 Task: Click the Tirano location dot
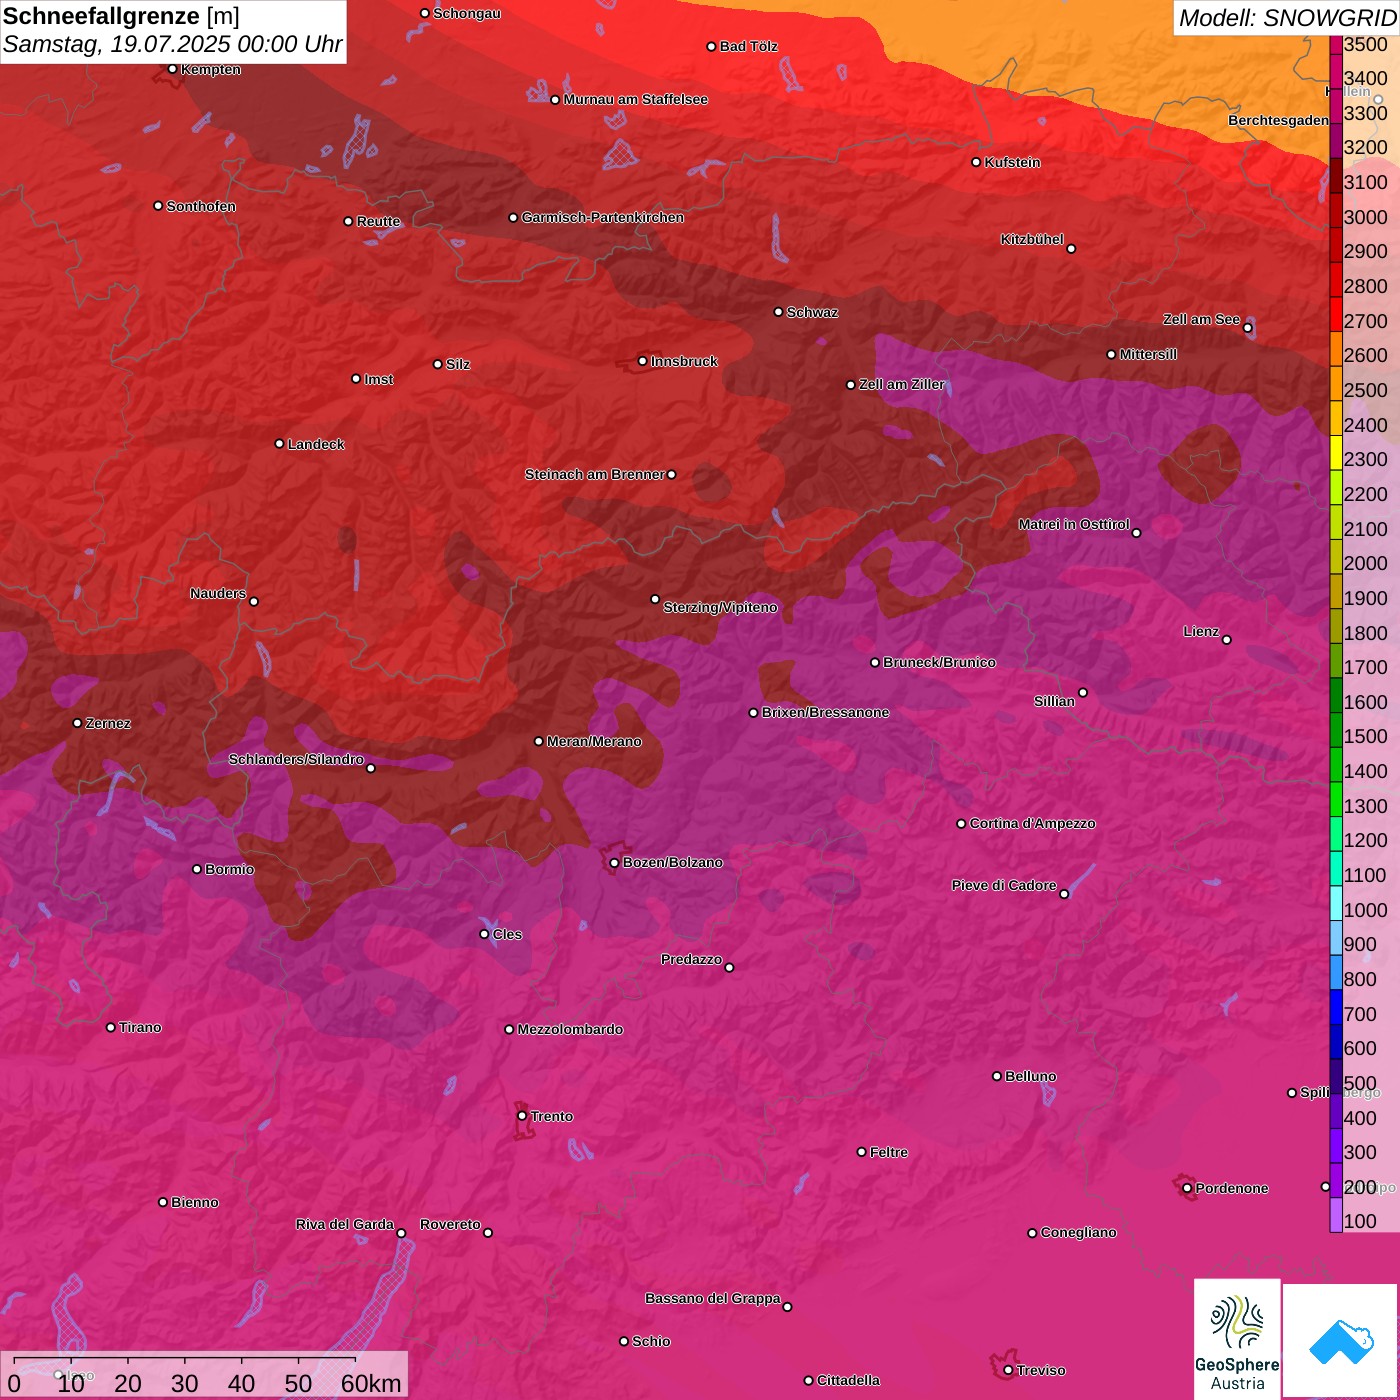(111, 1027)
